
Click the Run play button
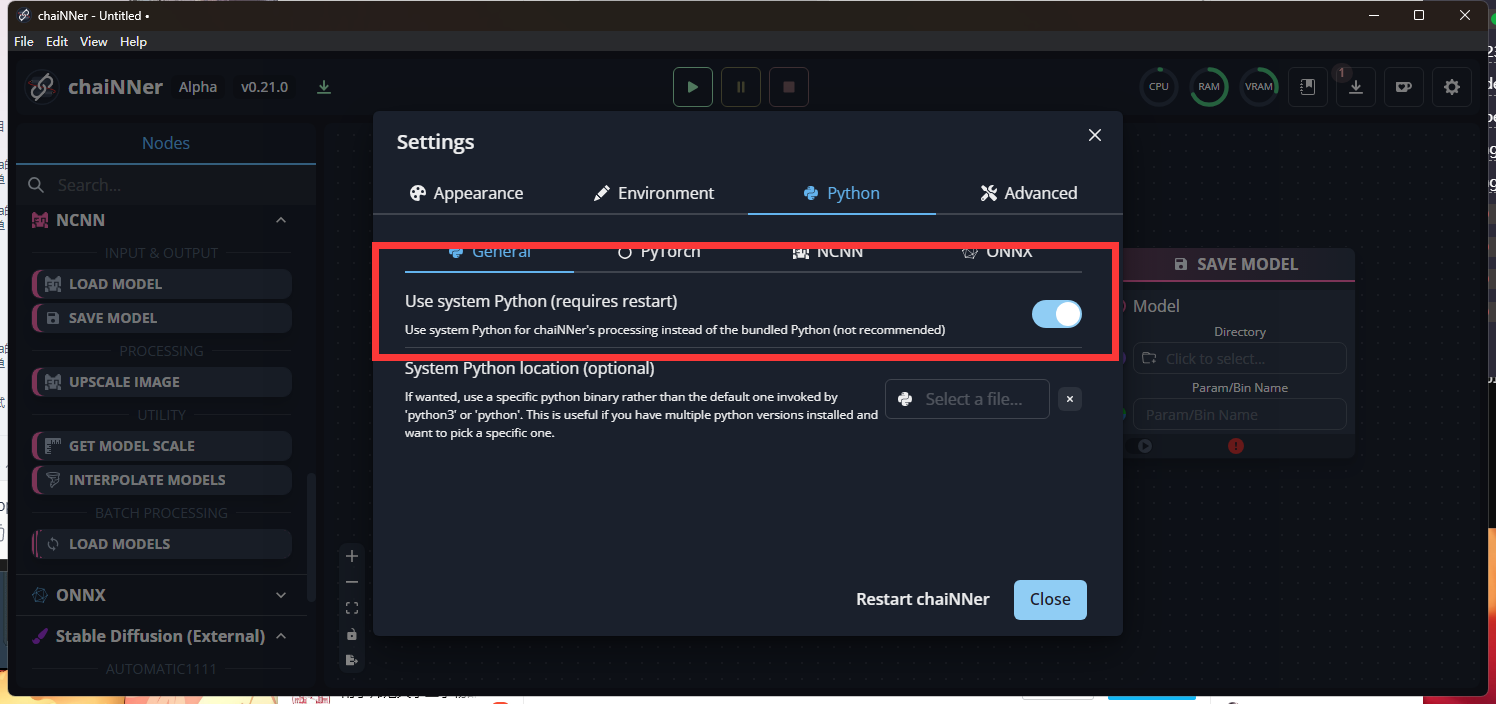coord(693,87)
